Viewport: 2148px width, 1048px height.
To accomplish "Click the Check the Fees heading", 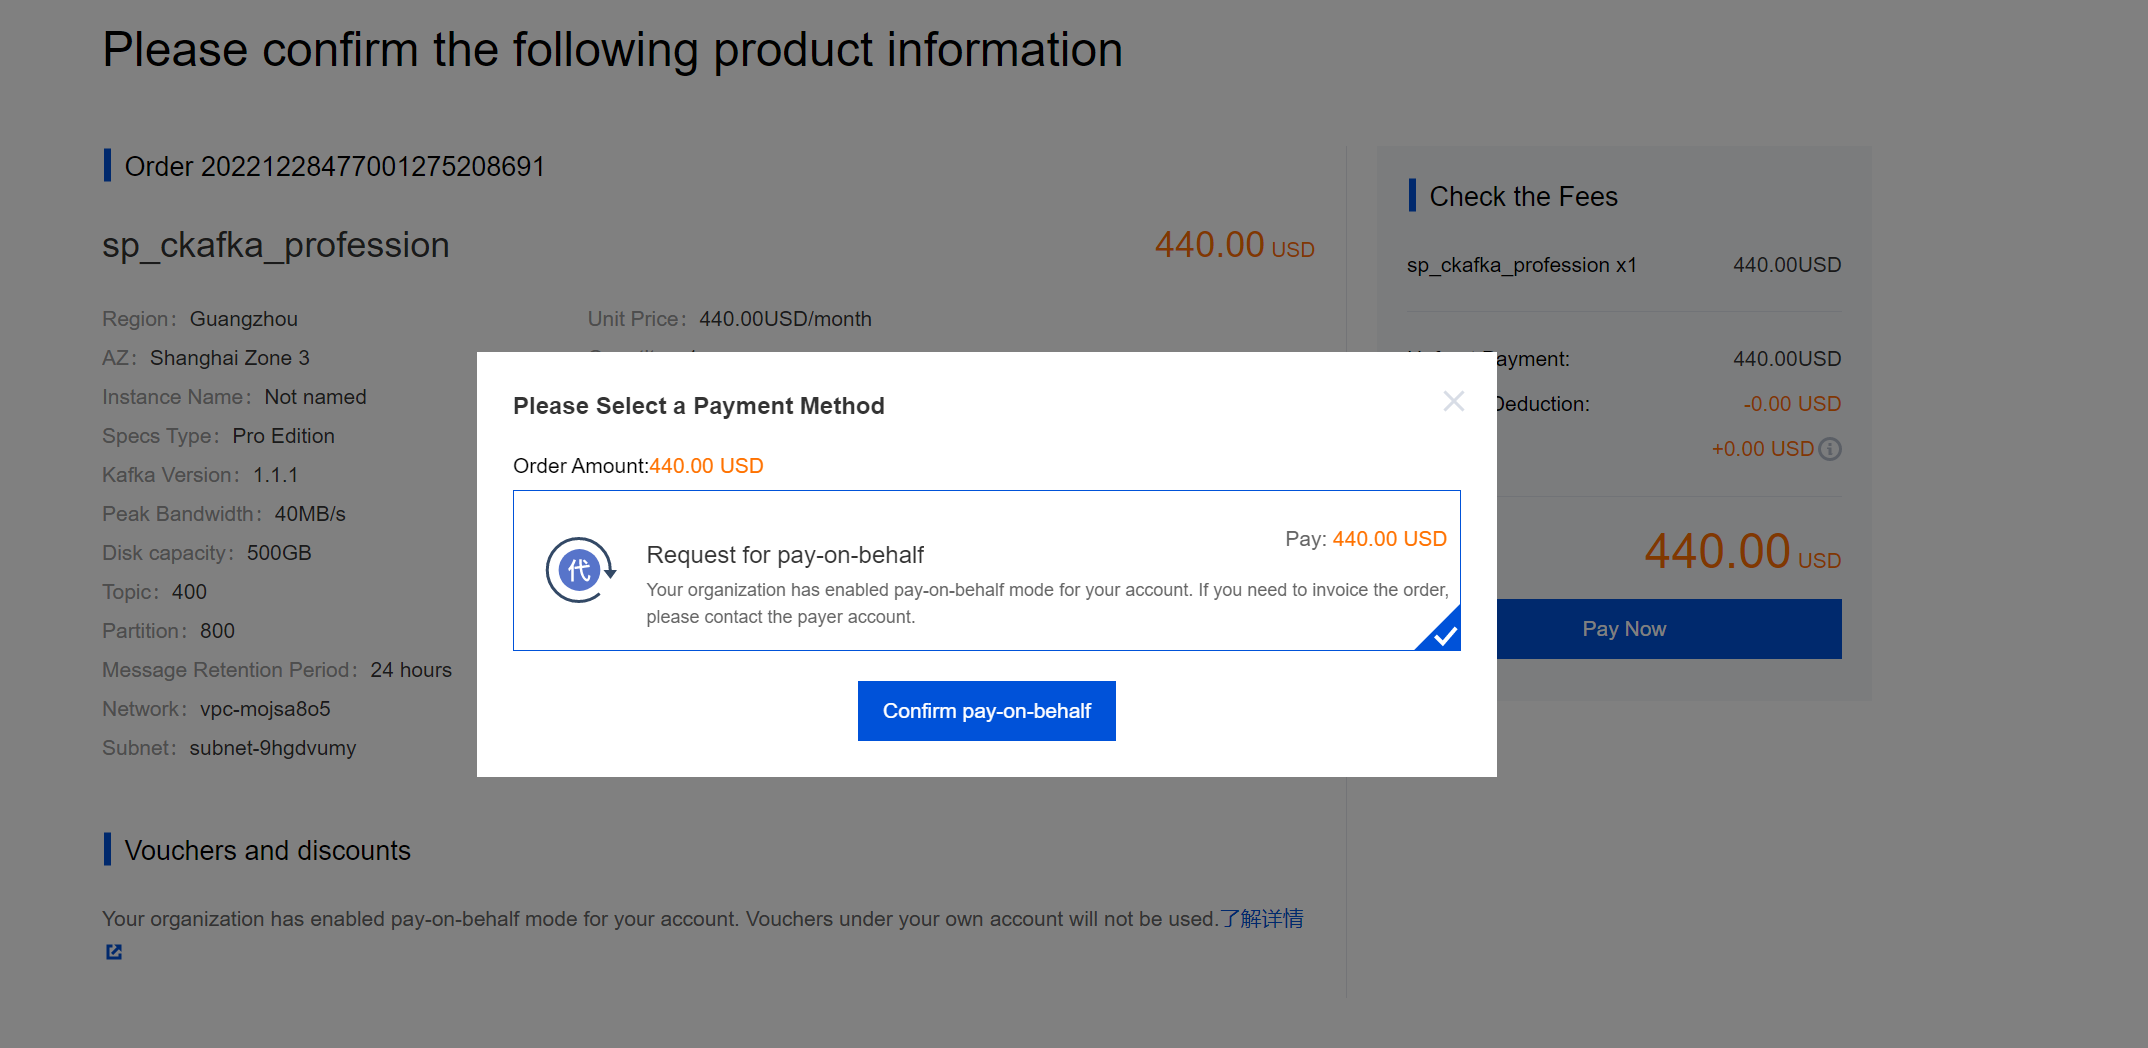I will click(1523, 196).
